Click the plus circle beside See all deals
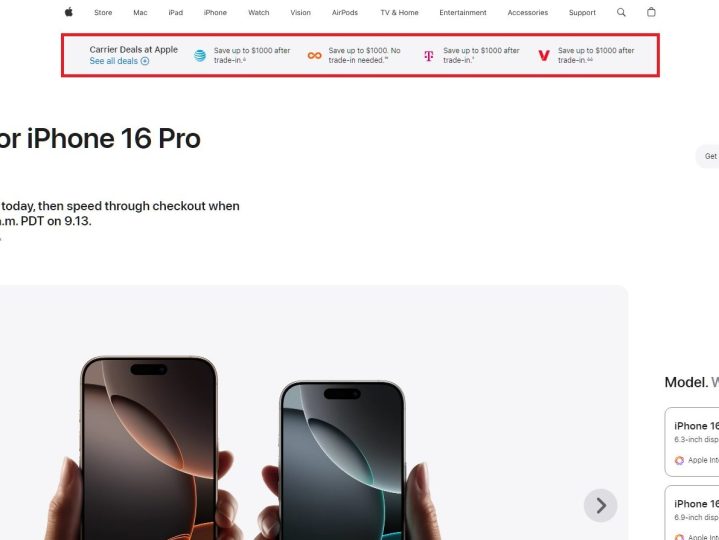The width and height of the screenshot is (719, 540). coord(145,61)
